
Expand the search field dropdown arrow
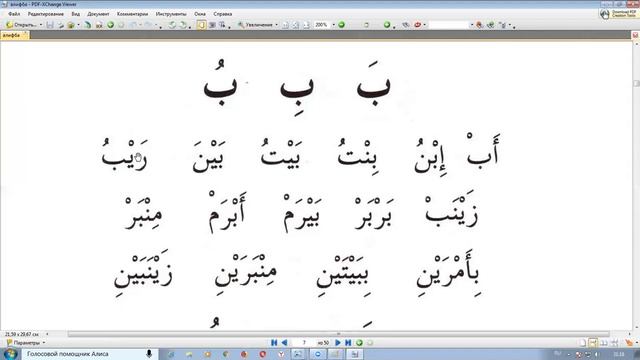472,25
